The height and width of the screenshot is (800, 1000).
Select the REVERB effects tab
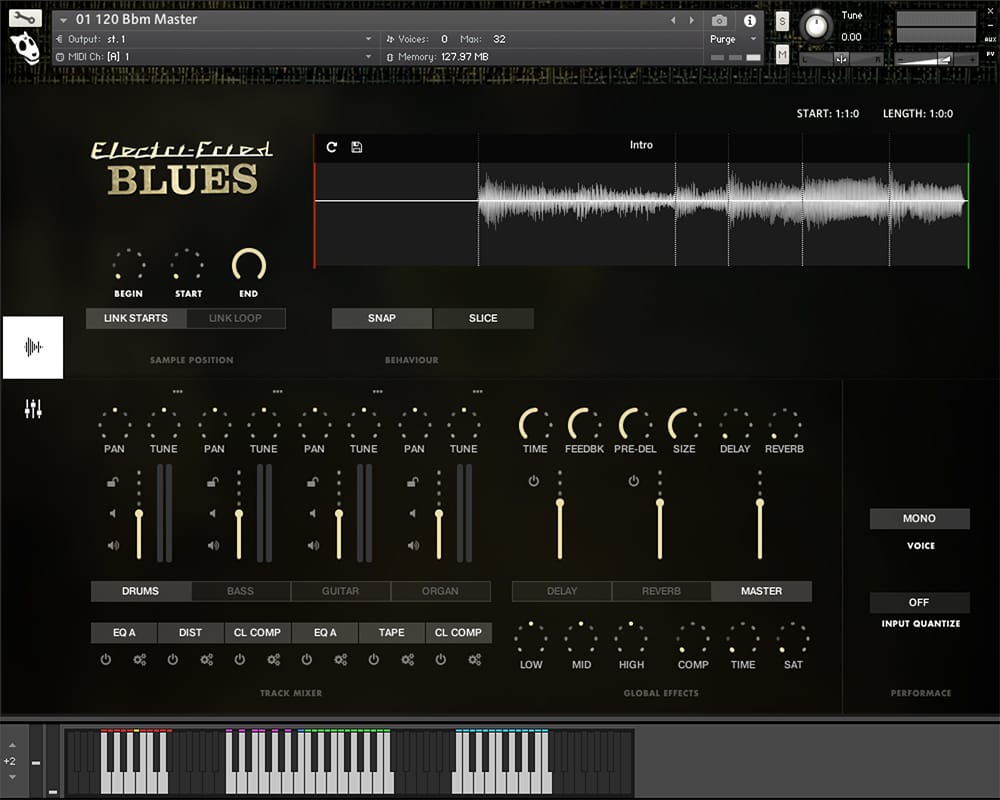[661, 591]
